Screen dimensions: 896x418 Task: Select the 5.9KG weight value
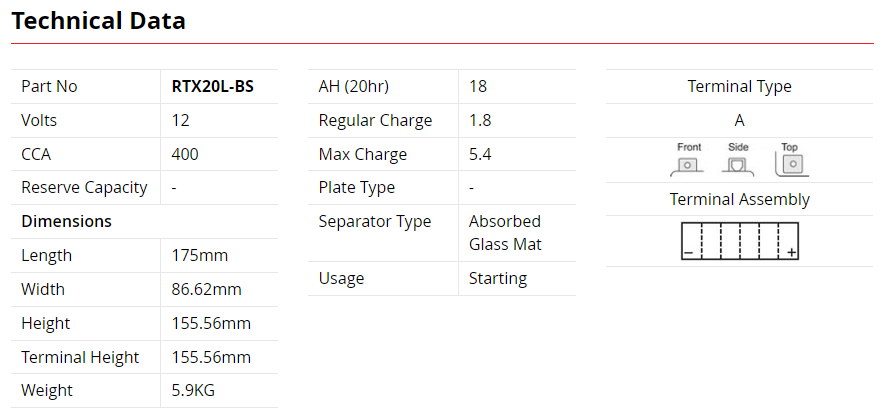click(x=193, y=391)
